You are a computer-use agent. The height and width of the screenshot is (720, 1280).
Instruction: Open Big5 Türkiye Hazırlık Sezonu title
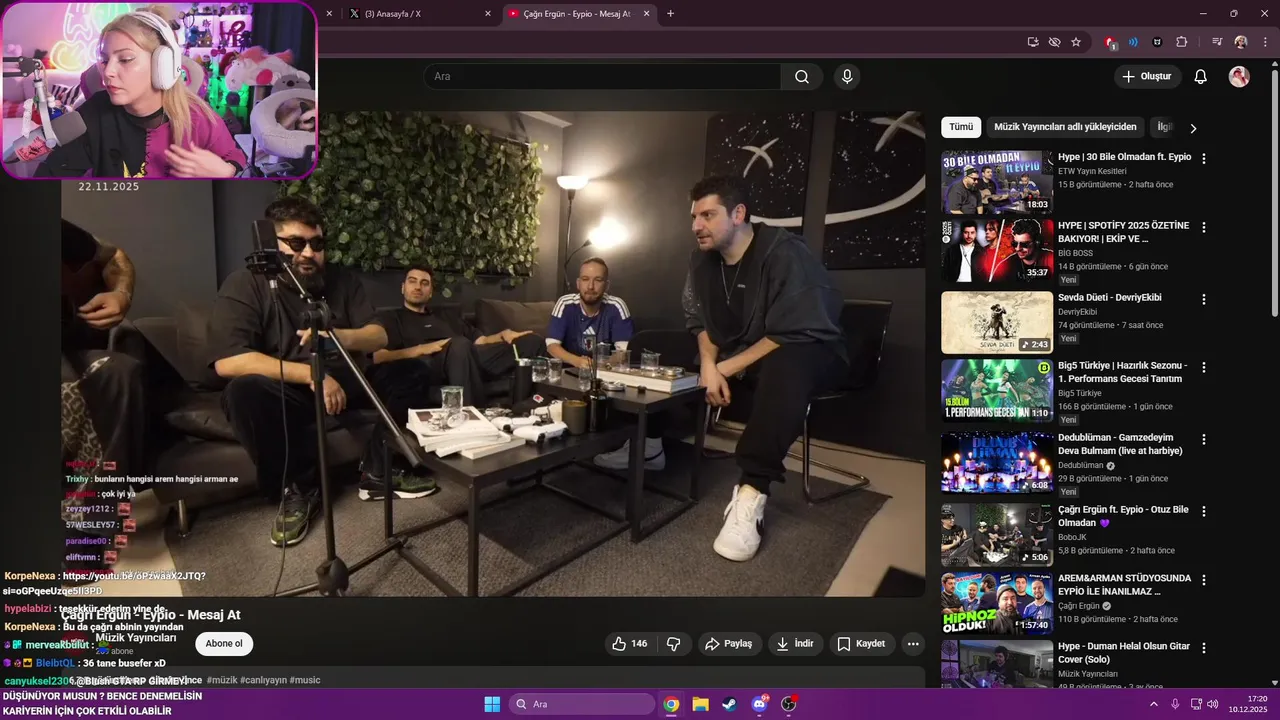[1123, 372]
